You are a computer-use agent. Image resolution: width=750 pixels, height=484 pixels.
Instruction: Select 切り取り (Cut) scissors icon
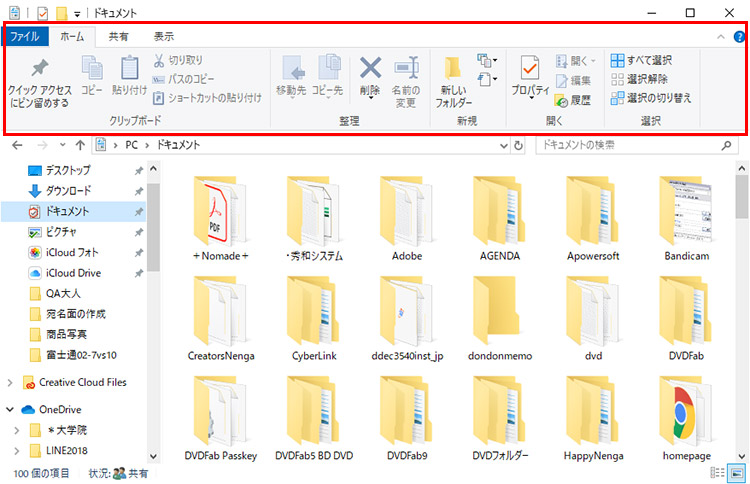point(178,60)
